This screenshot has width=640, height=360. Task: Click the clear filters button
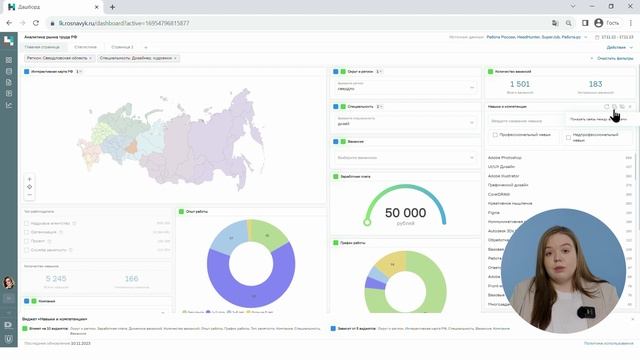(x=611, y=58)
